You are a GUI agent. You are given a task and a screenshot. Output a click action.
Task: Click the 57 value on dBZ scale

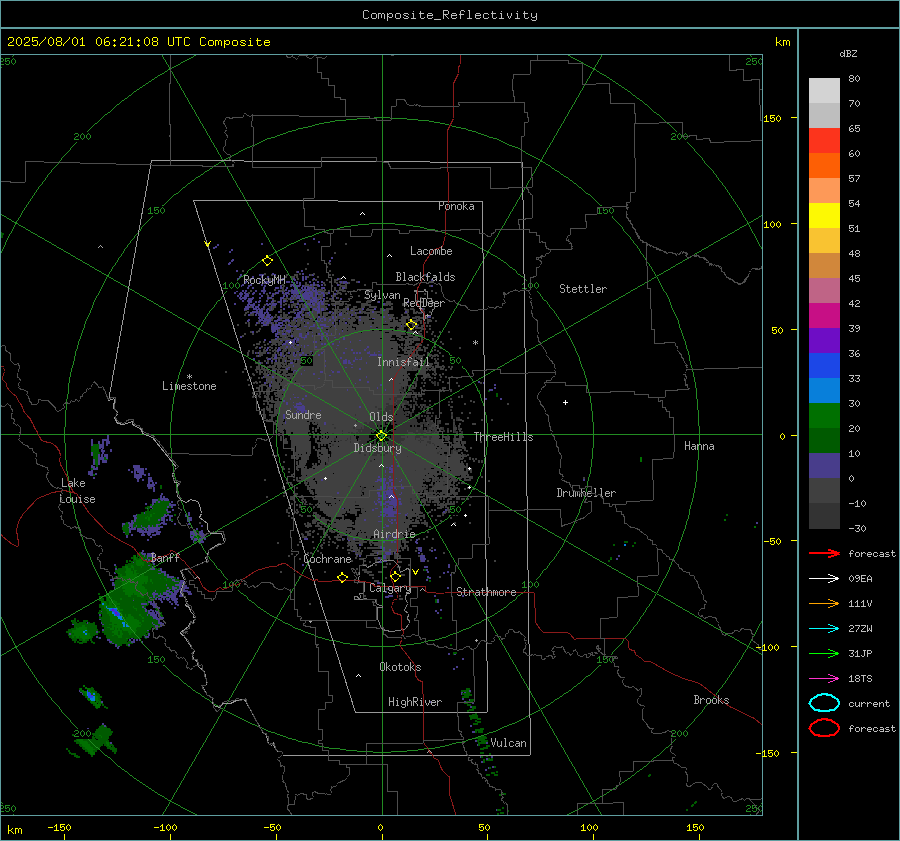[854, 178]
